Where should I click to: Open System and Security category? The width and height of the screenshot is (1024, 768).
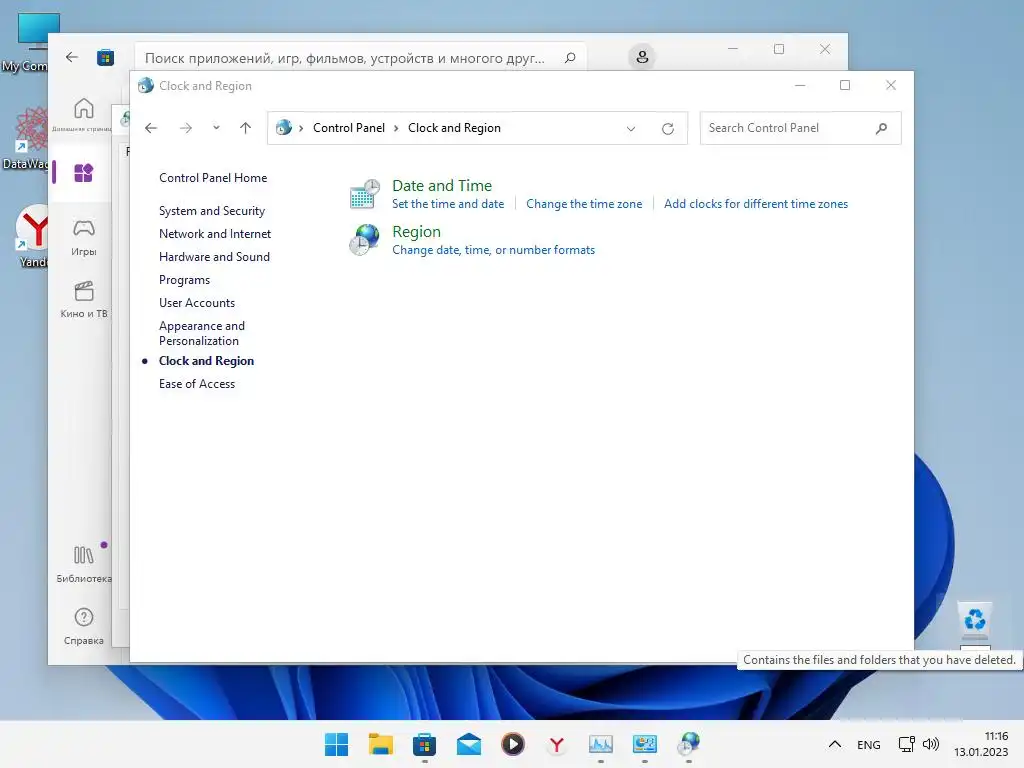point(212,211)
